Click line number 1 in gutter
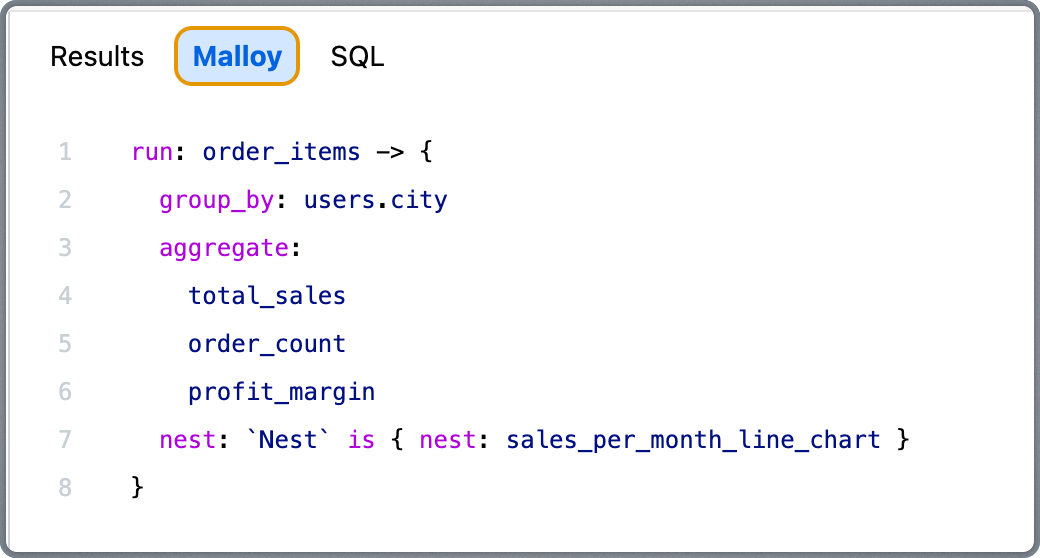1040x558 pixels. pyautogui.click(x=65, y=152)
